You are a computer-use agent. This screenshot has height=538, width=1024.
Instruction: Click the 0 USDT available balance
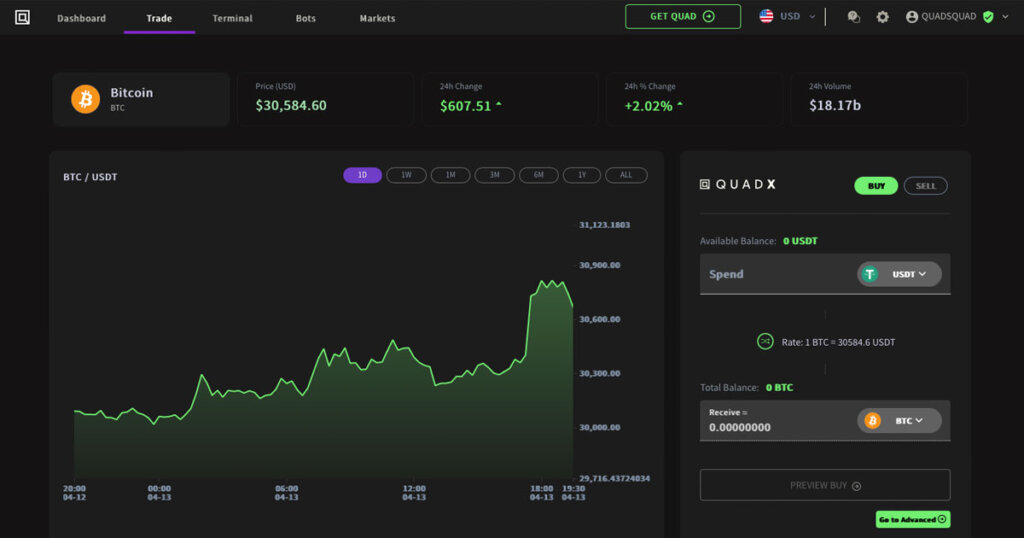(x=800, y=241)
